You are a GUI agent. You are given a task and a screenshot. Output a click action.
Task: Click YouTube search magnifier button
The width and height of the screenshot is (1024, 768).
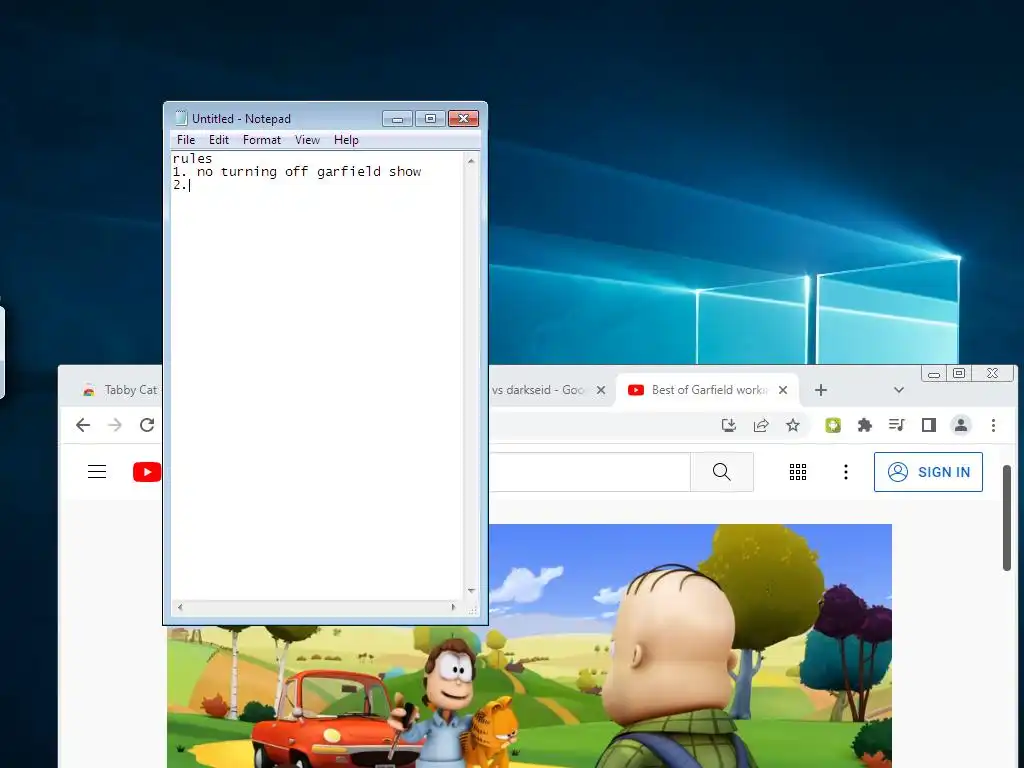[722, 472]
